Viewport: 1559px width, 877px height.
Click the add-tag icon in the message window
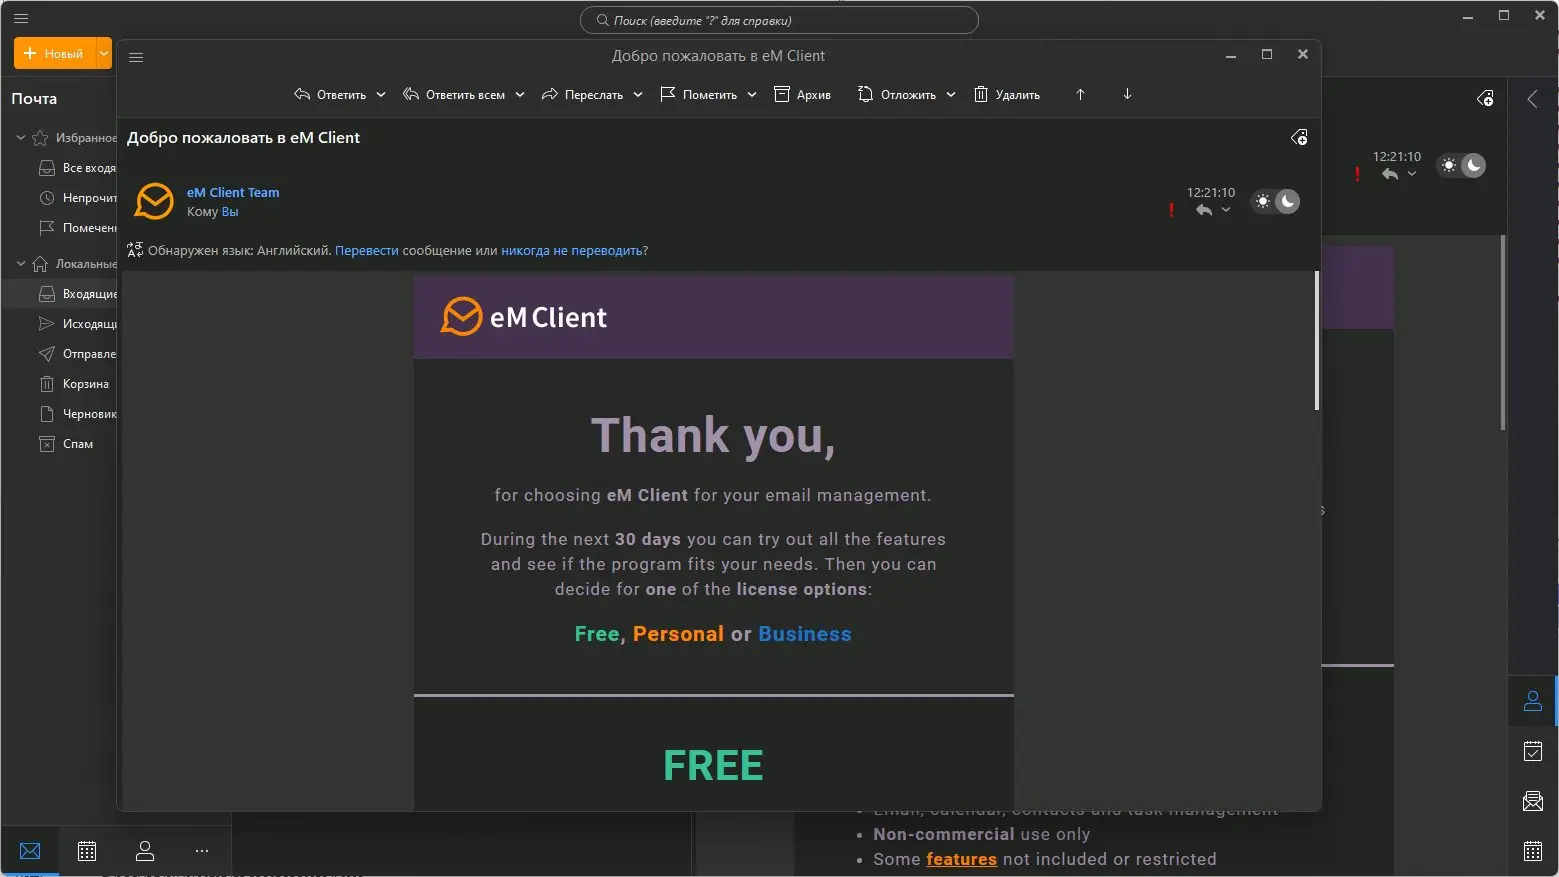(1299, 138)
